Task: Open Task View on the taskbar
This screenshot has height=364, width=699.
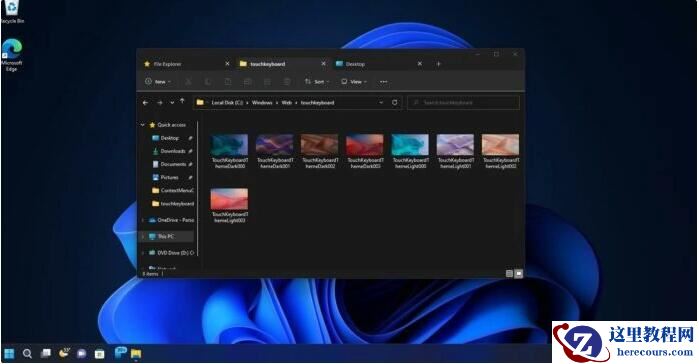Action: (x=45, y=354)
